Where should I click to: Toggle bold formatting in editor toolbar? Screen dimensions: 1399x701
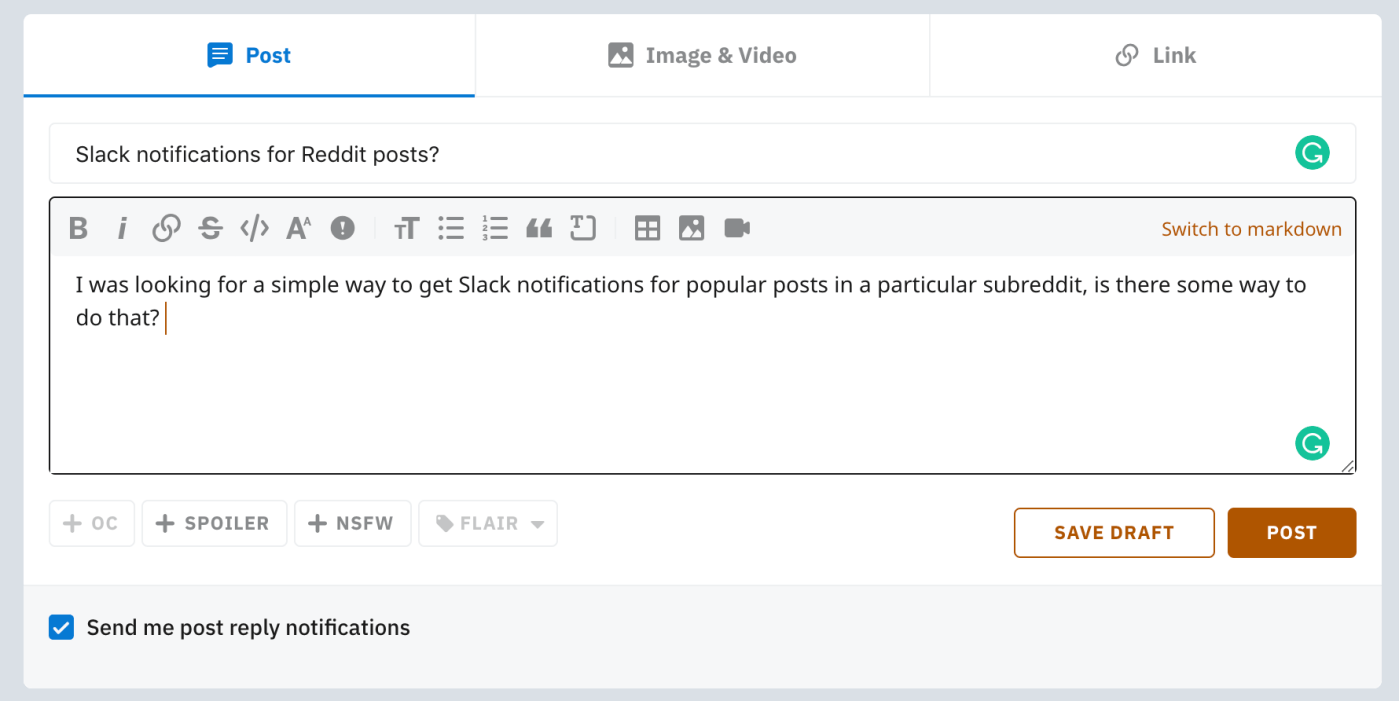tap(78, 229)
